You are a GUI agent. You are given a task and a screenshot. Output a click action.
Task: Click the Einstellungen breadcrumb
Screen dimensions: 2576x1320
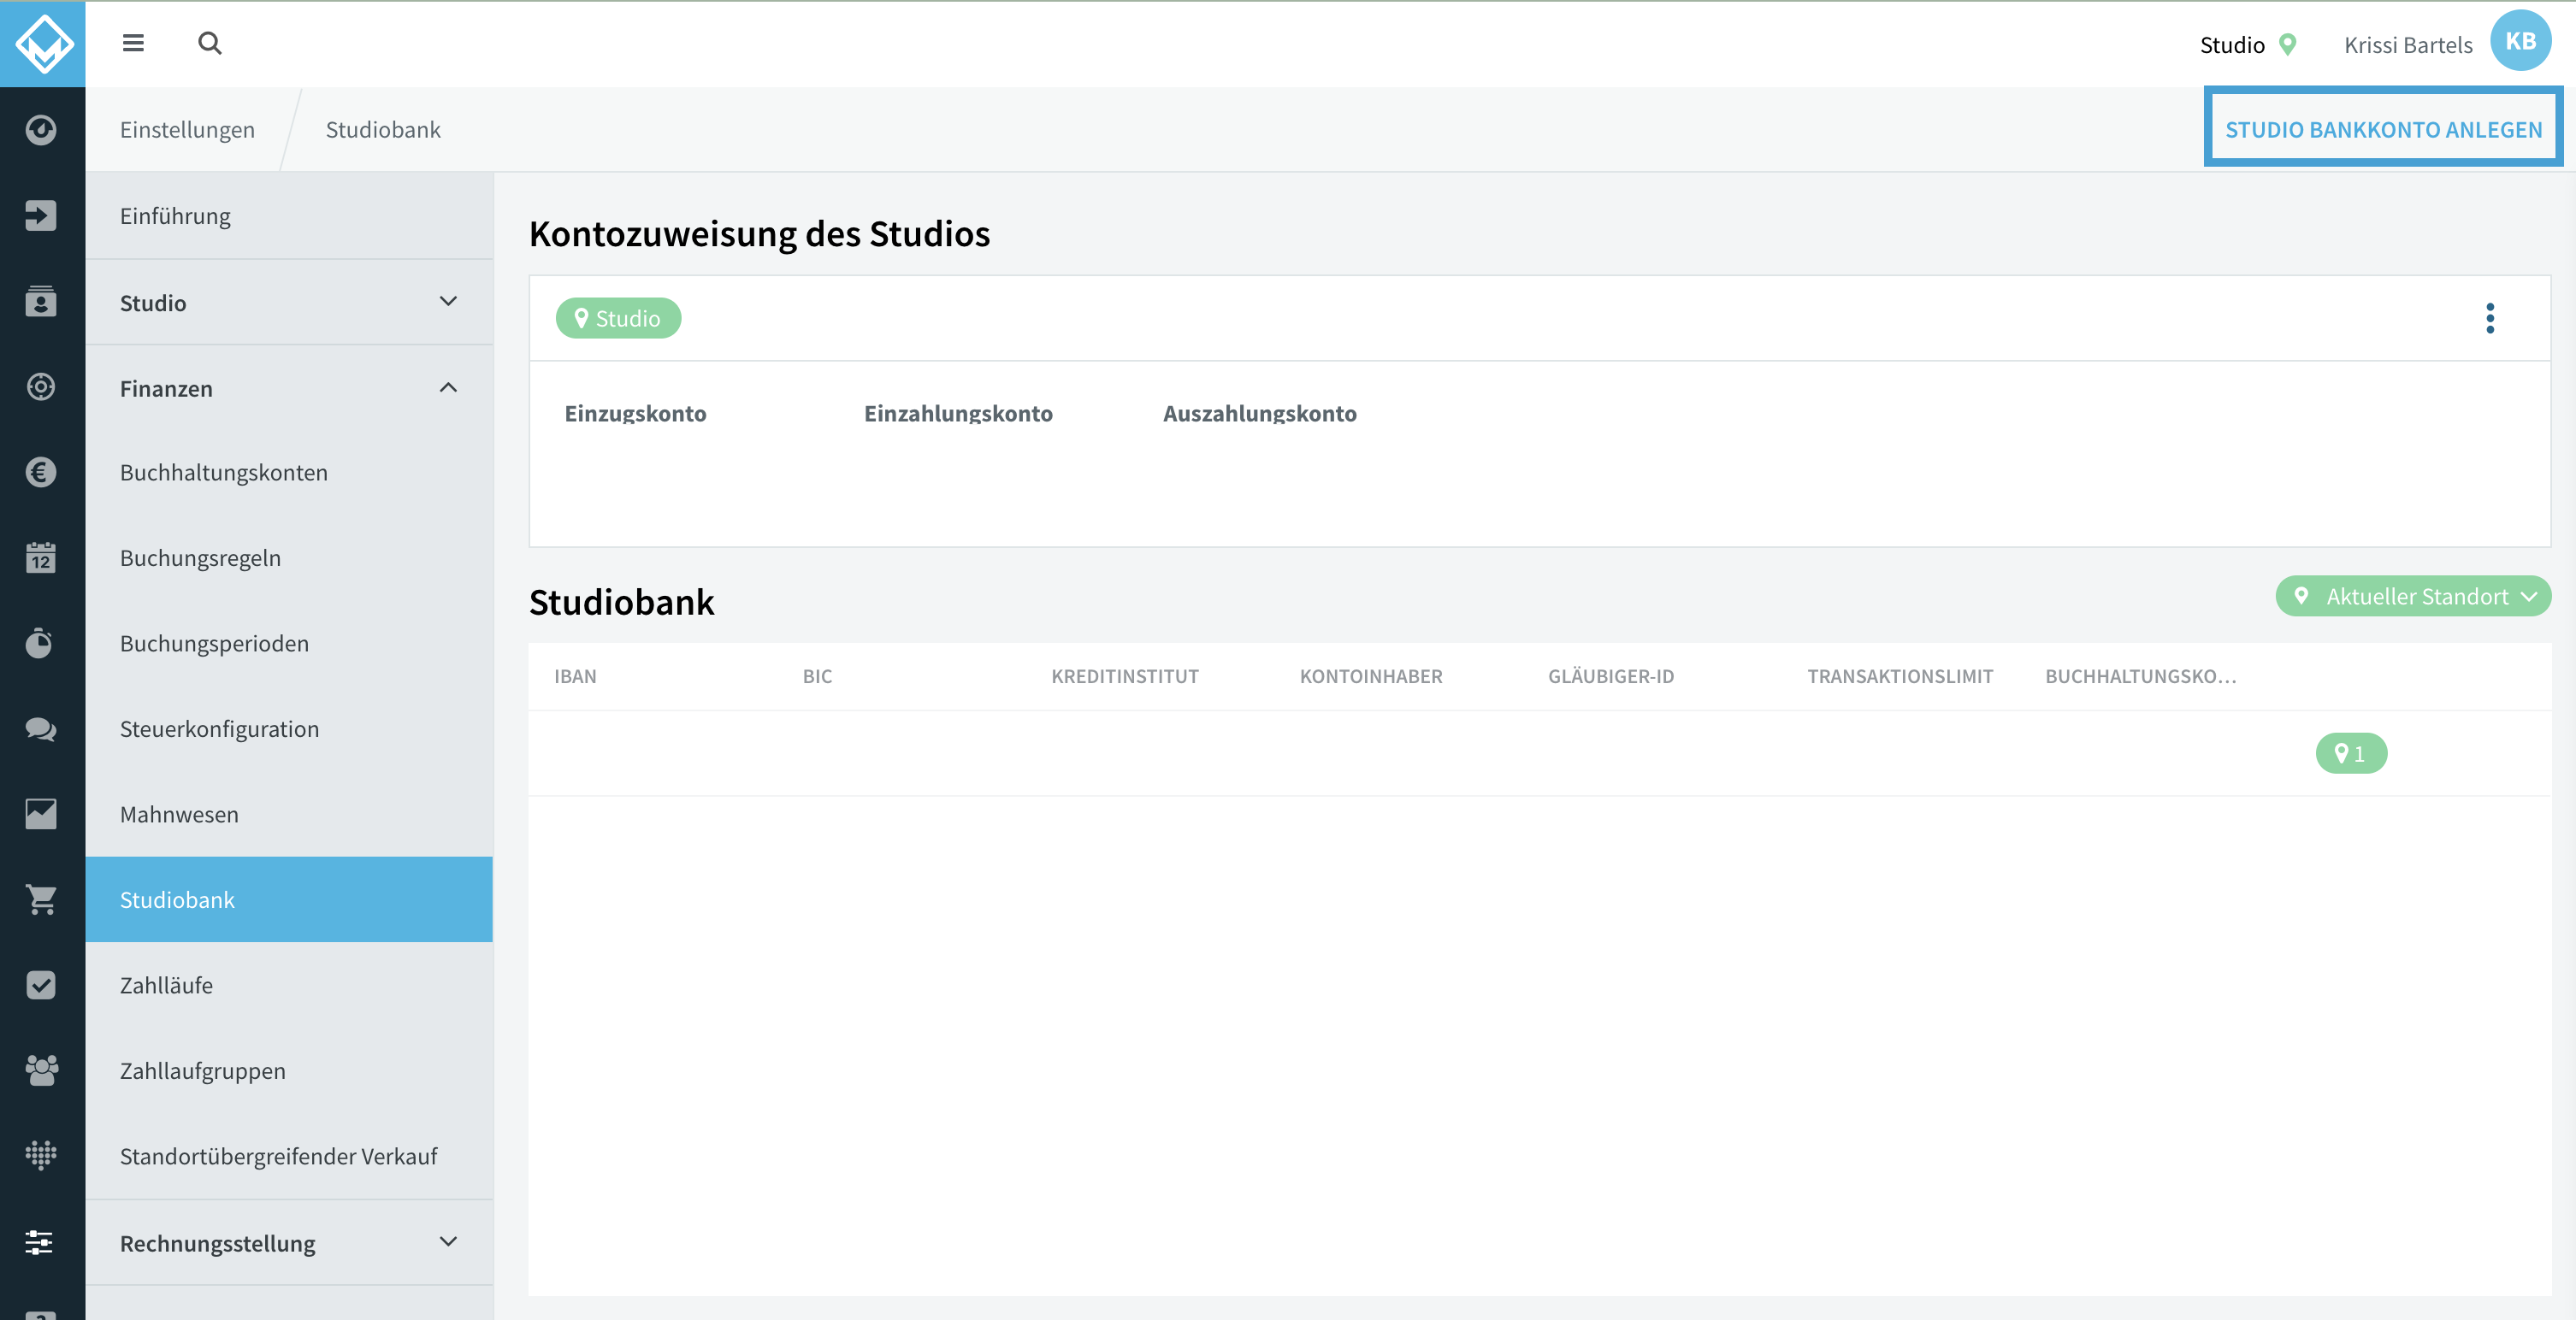point(187,129)
